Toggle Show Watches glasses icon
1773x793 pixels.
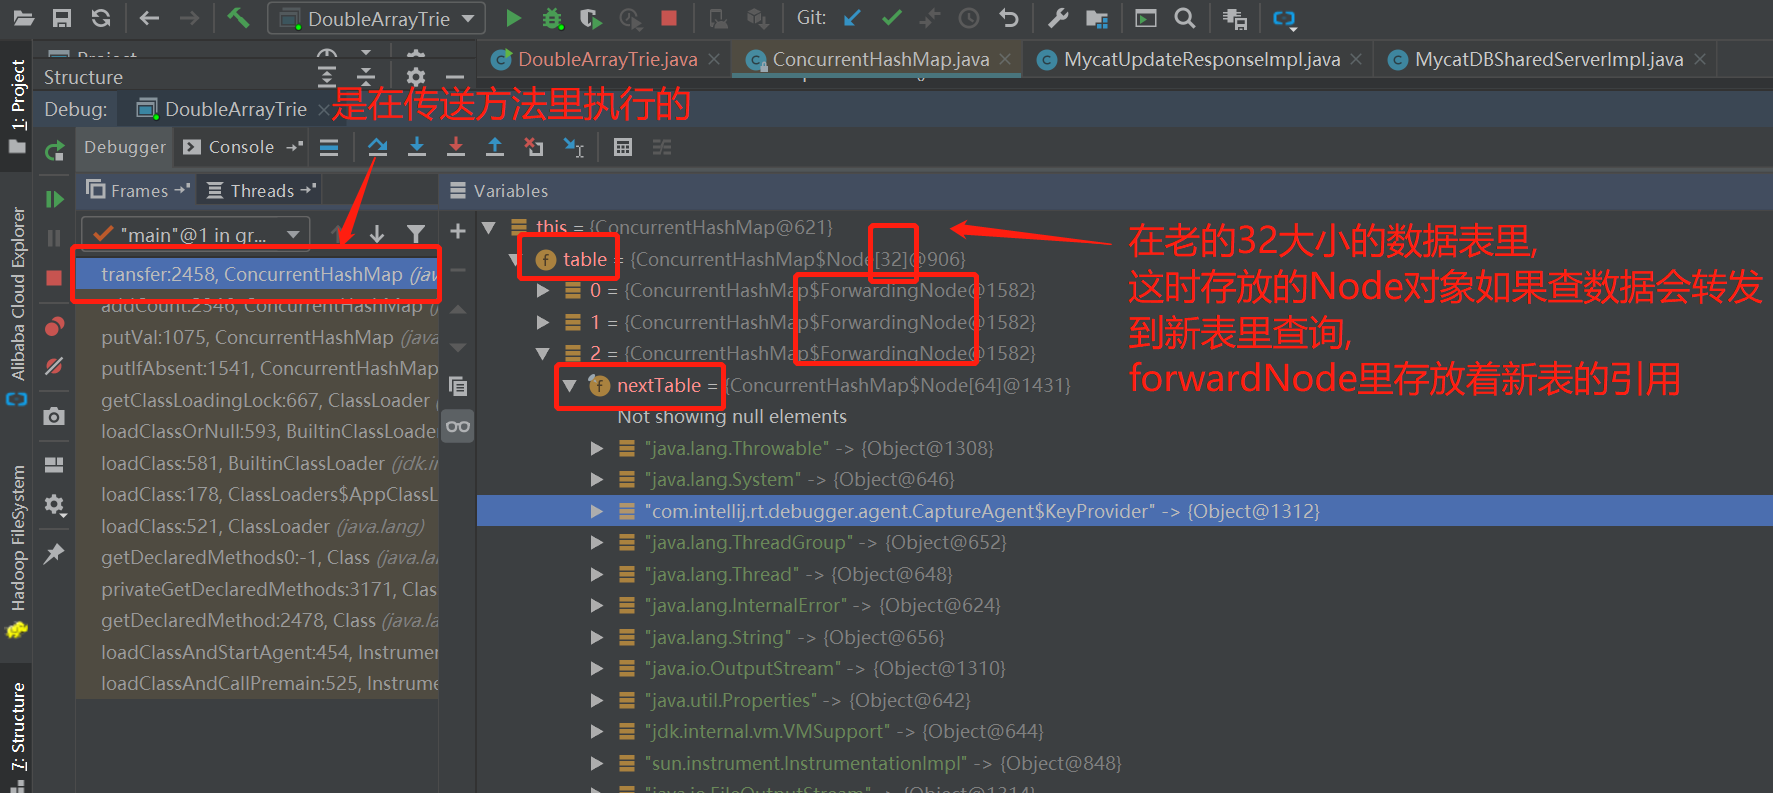pos(458,427)
